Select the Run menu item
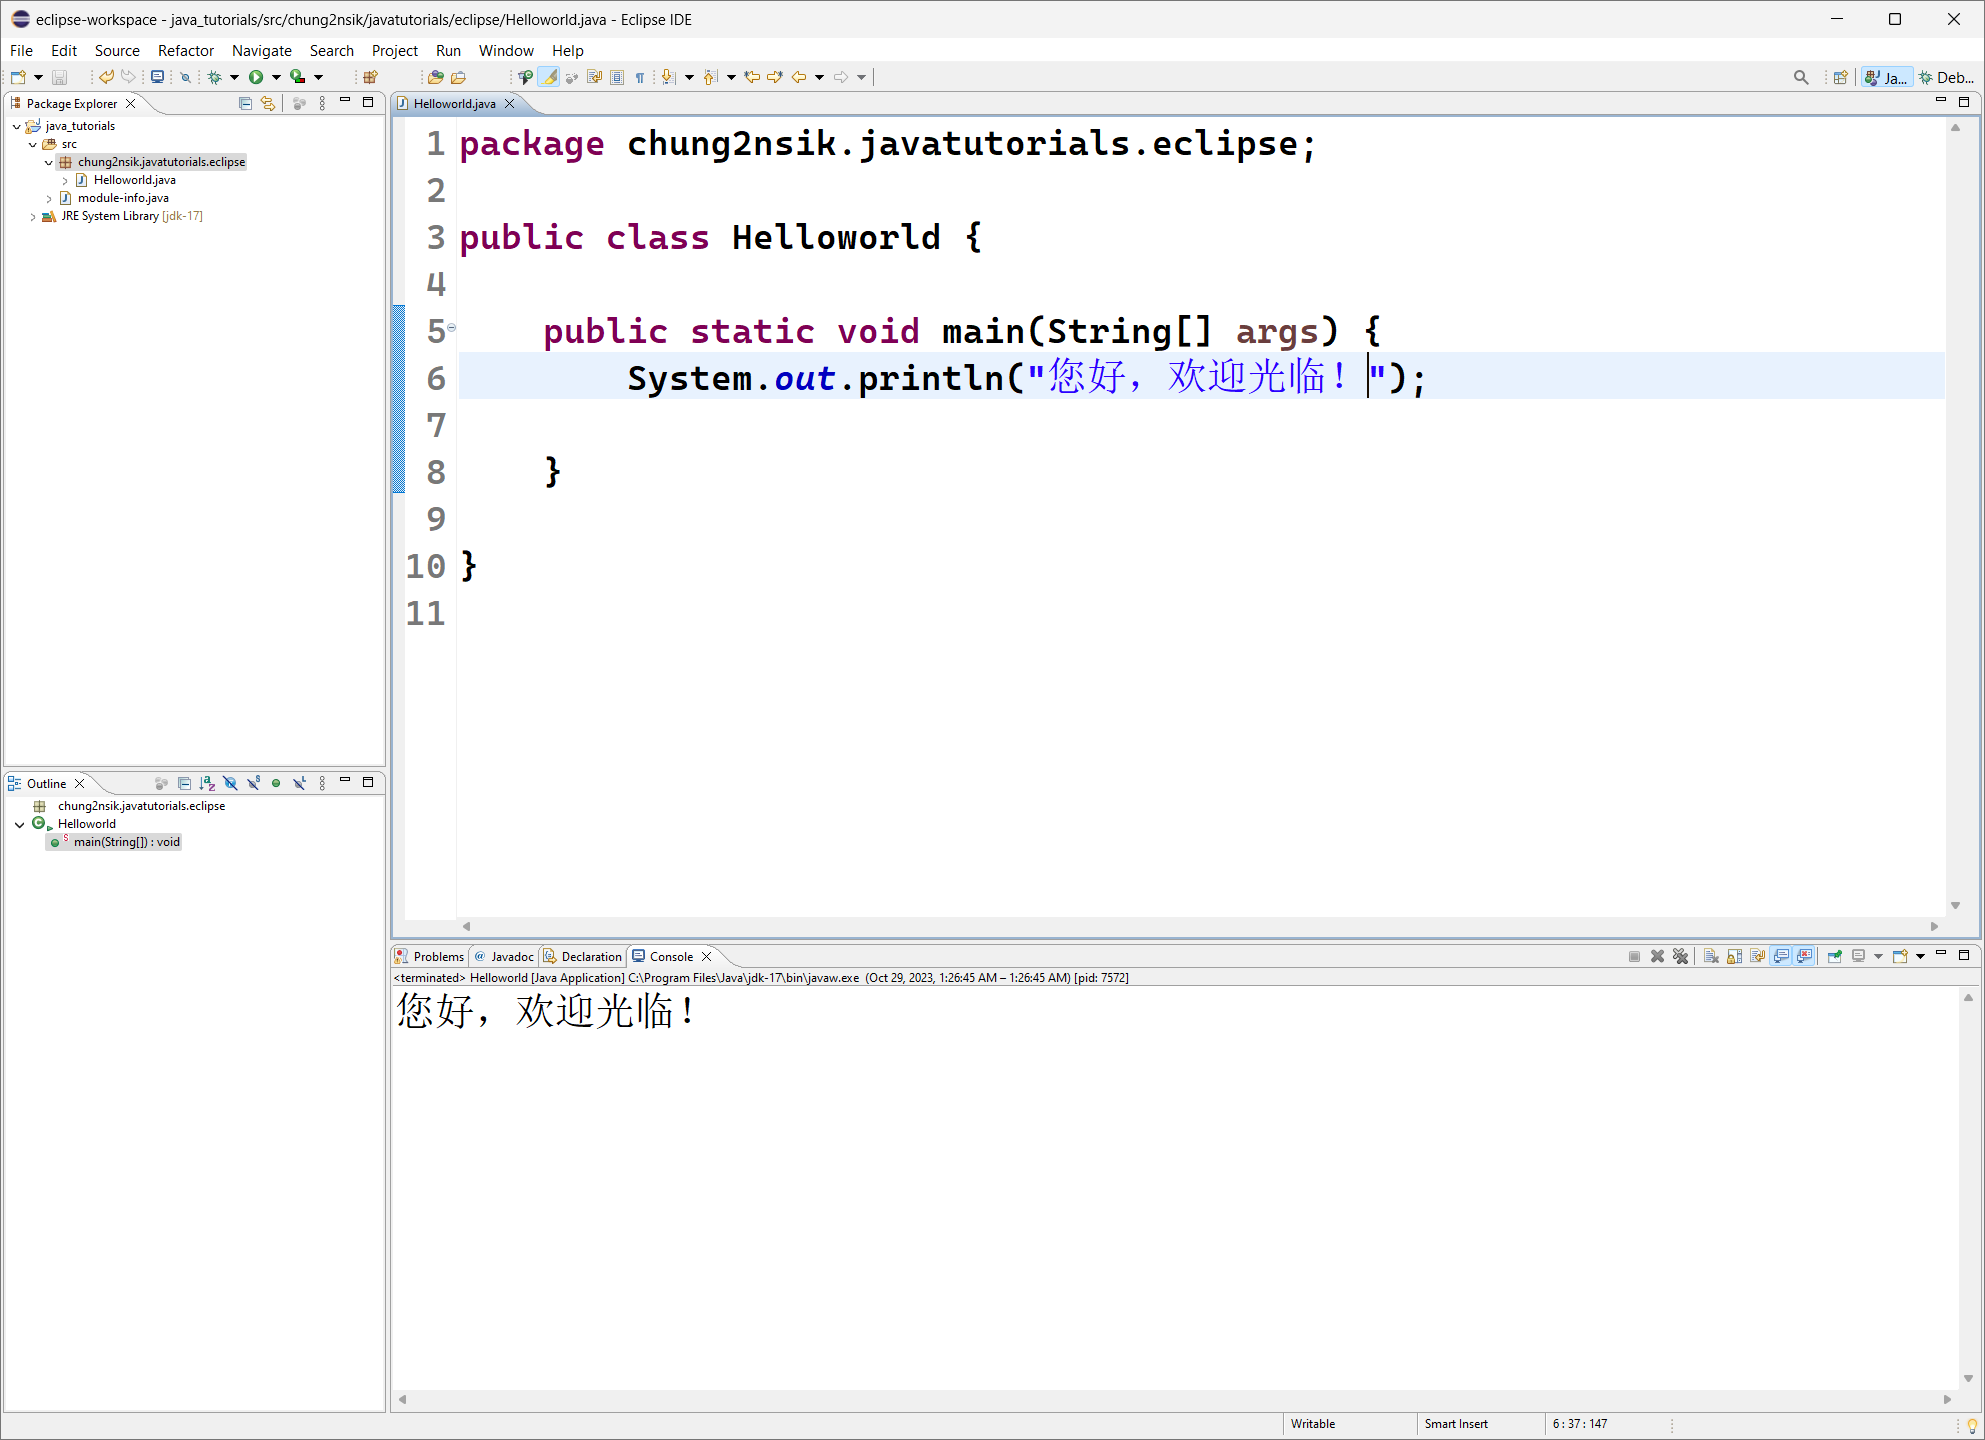The image size is (1985, 1440). tap(447, 51)
